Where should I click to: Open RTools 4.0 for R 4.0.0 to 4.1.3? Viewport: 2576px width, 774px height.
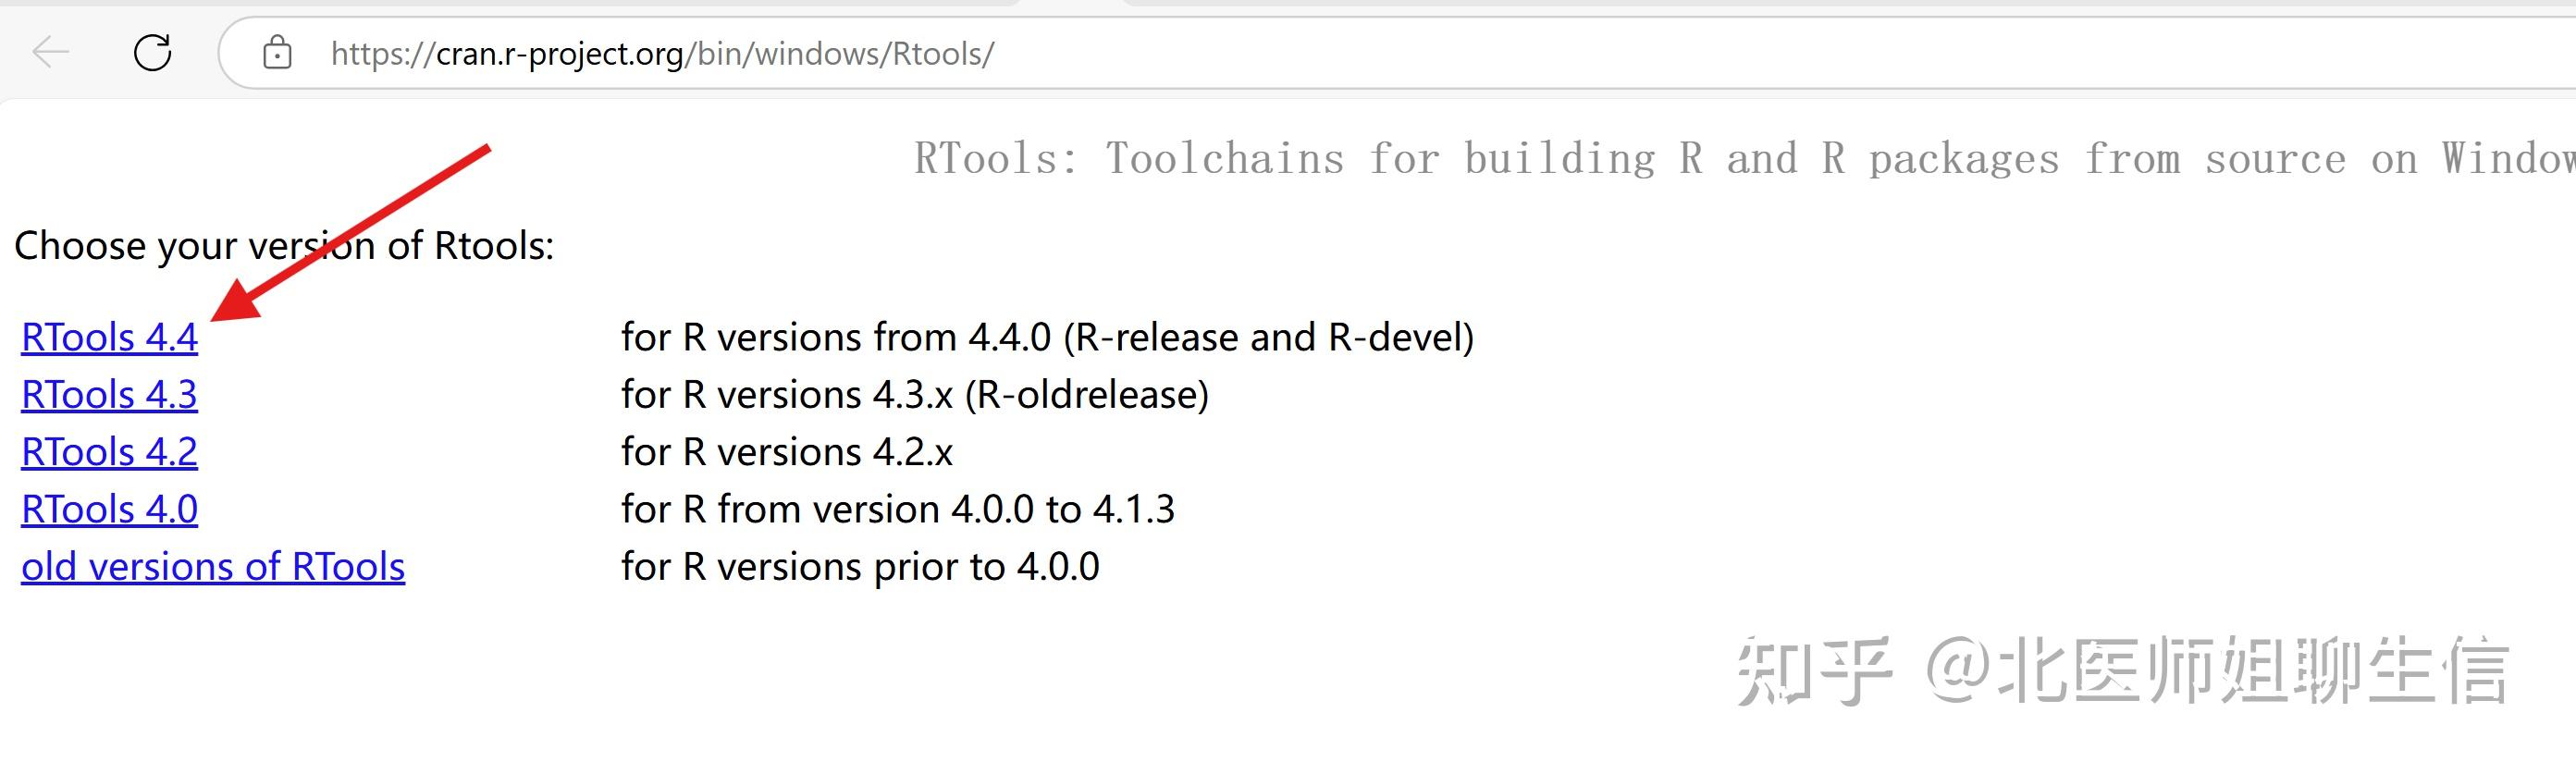[108, 508]
